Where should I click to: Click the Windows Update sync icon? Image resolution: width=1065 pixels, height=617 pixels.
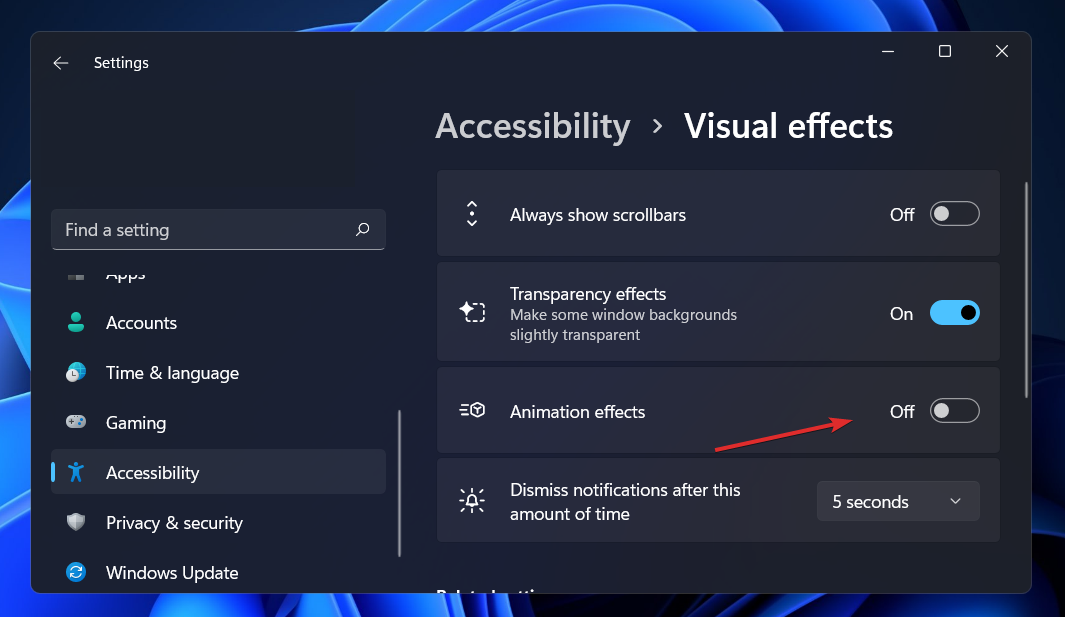pos(76,572)
